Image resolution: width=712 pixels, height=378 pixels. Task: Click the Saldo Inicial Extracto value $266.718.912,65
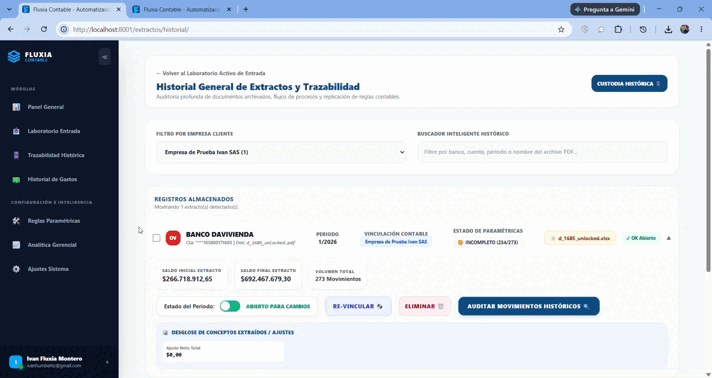click(x=187, y=279)
